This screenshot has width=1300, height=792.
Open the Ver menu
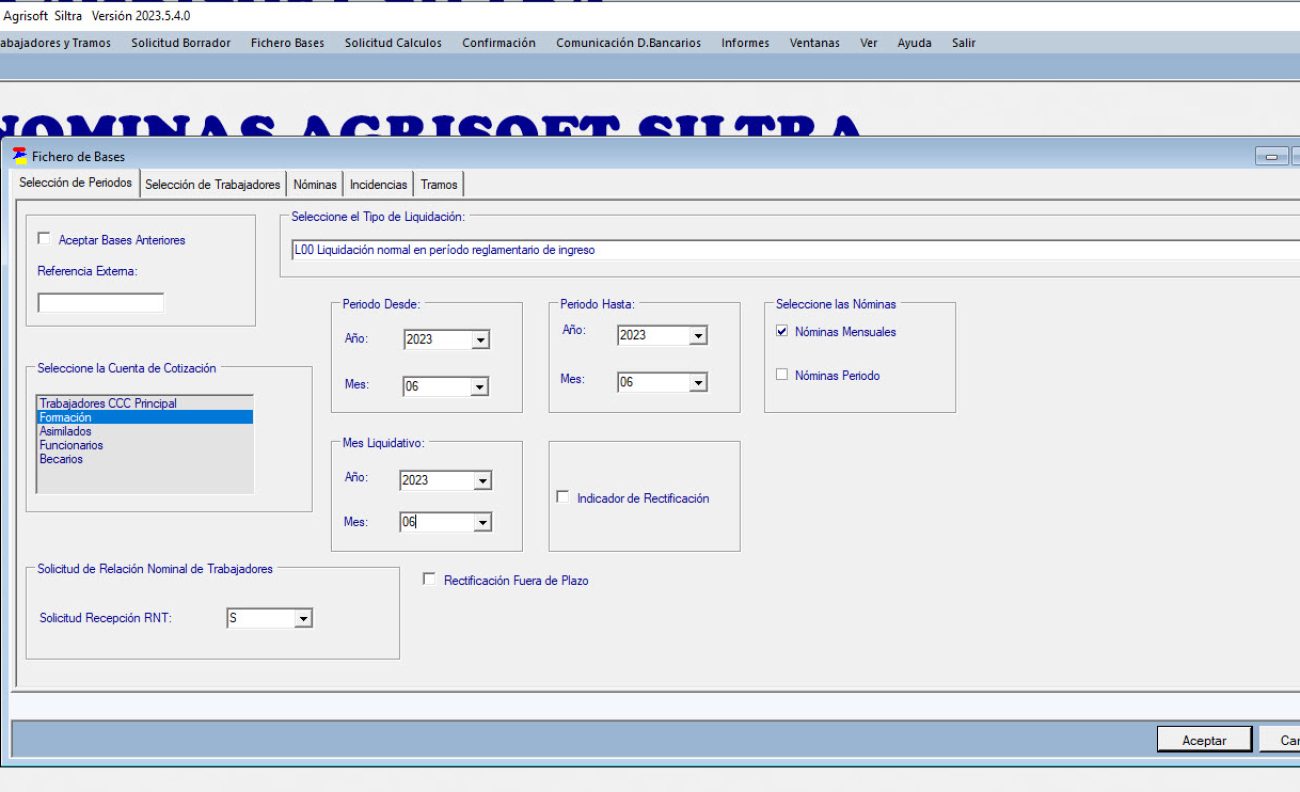pyautogui.click(x=869, y=43)
